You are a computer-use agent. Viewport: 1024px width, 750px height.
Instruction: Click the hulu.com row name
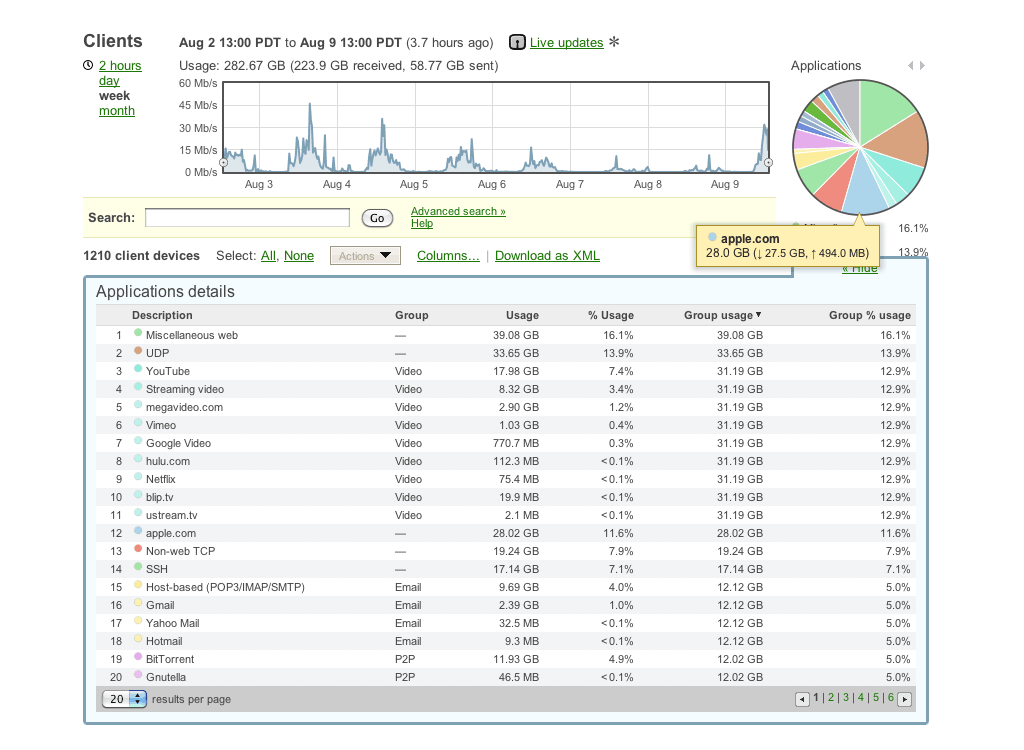pyautogui.click(x=168, y=461)
